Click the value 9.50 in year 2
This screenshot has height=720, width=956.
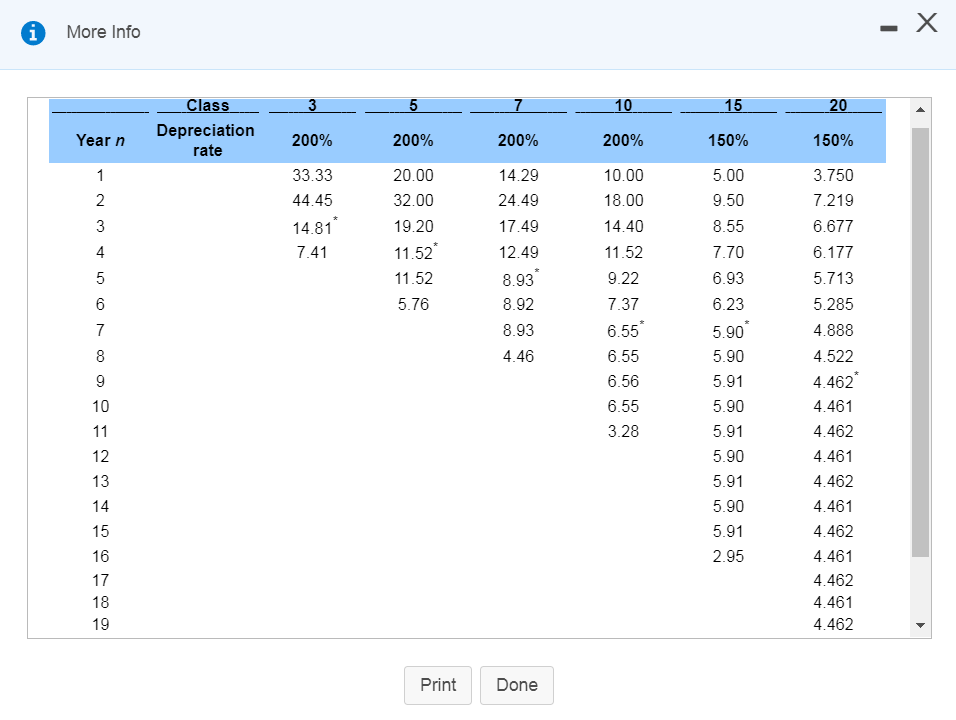click(x=728, y=201)
